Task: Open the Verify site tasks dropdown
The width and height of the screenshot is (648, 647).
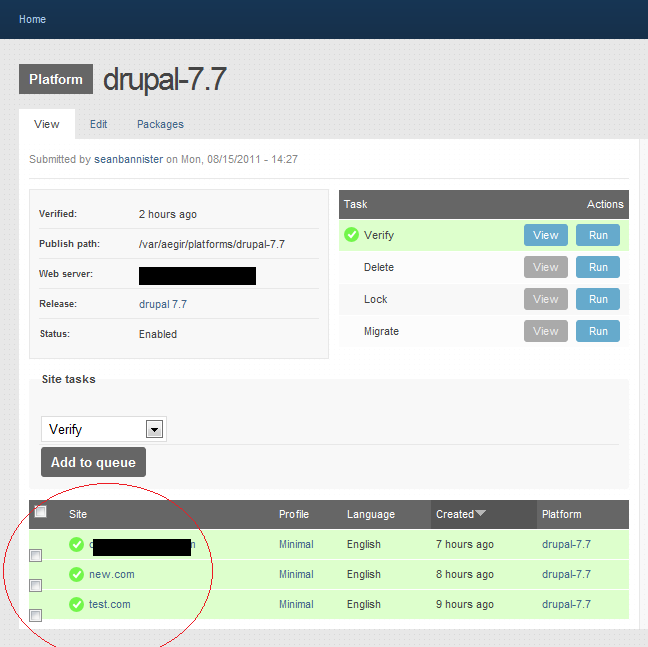Action: [x=104, y=429]
